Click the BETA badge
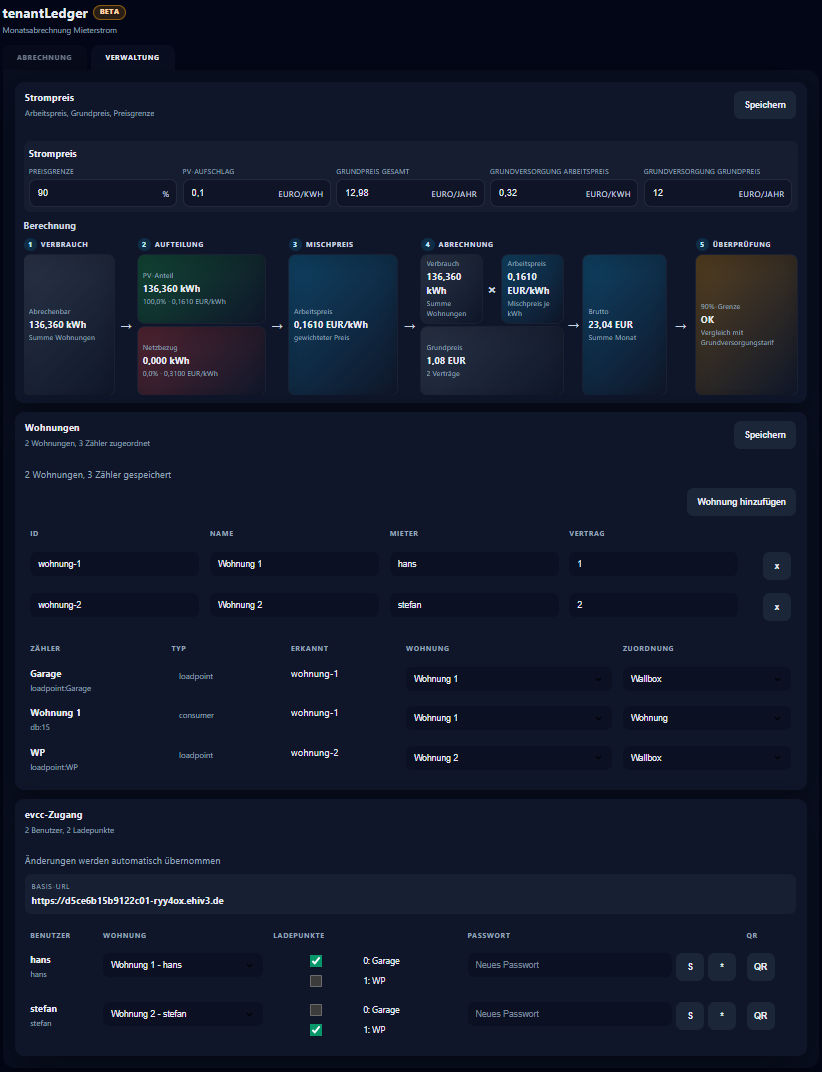The width and height of the screenshot is (822, 1072). (x=109, y=12)
